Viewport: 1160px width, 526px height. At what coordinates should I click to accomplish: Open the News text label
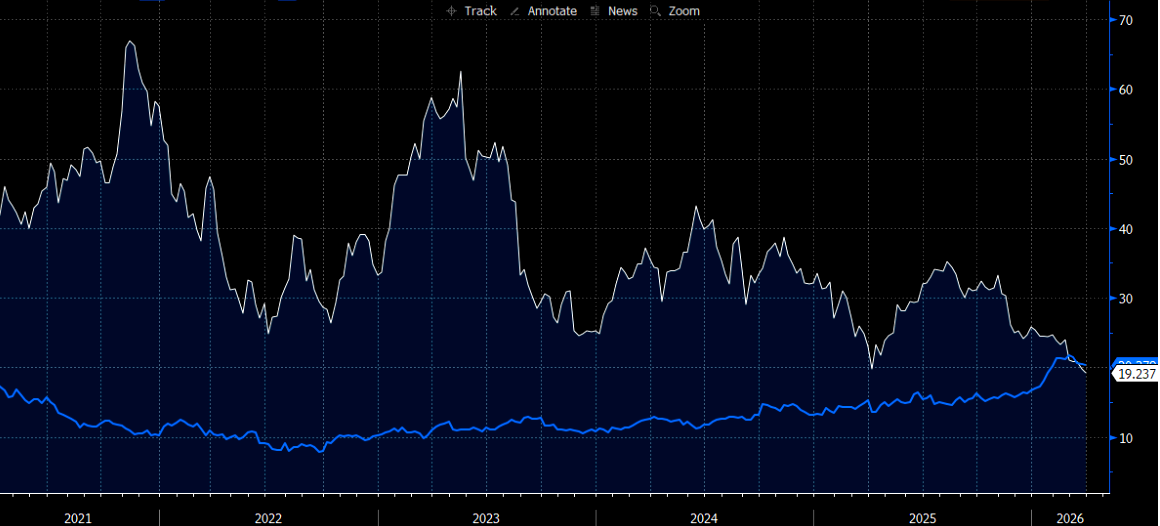pos(622,11)
